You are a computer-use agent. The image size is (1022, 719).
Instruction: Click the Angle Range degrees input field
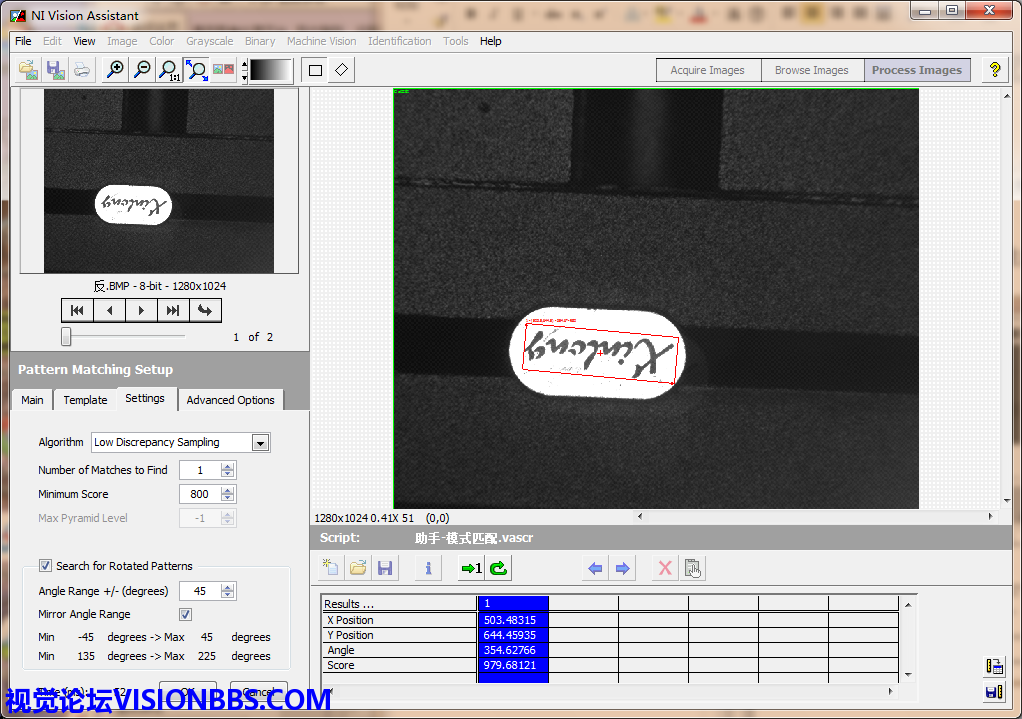tap(199, 591)
